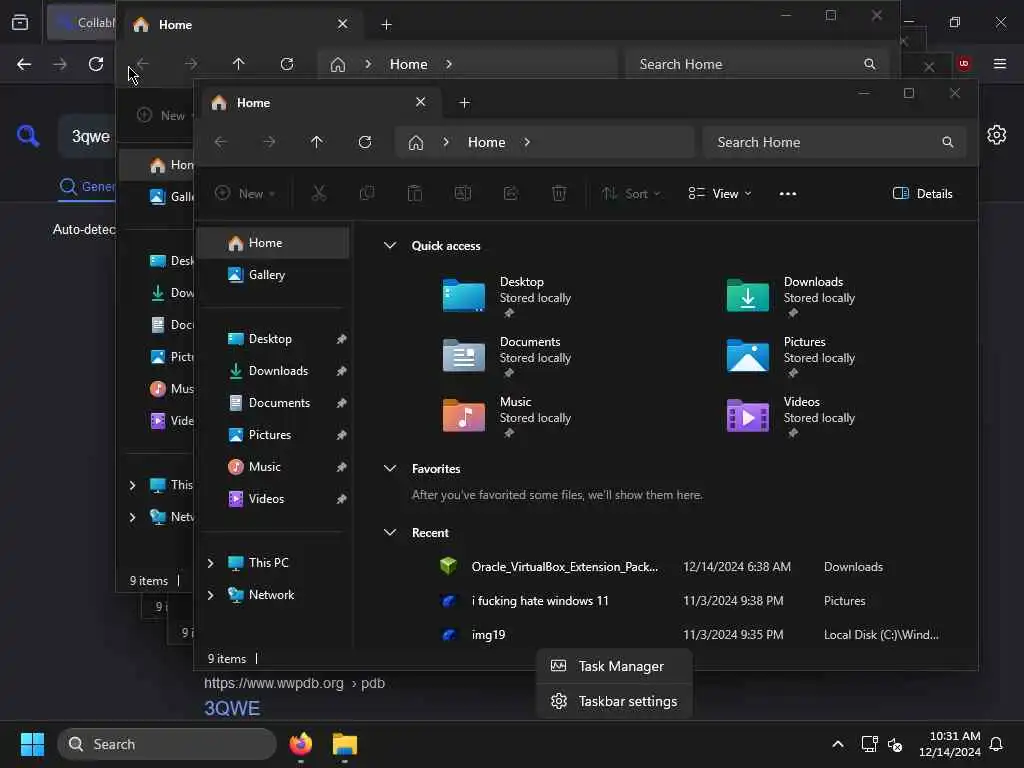This screenshot has height=768, width=1024.
Task: Select Home in front navigation pane
Action: (x=272, y=243)
